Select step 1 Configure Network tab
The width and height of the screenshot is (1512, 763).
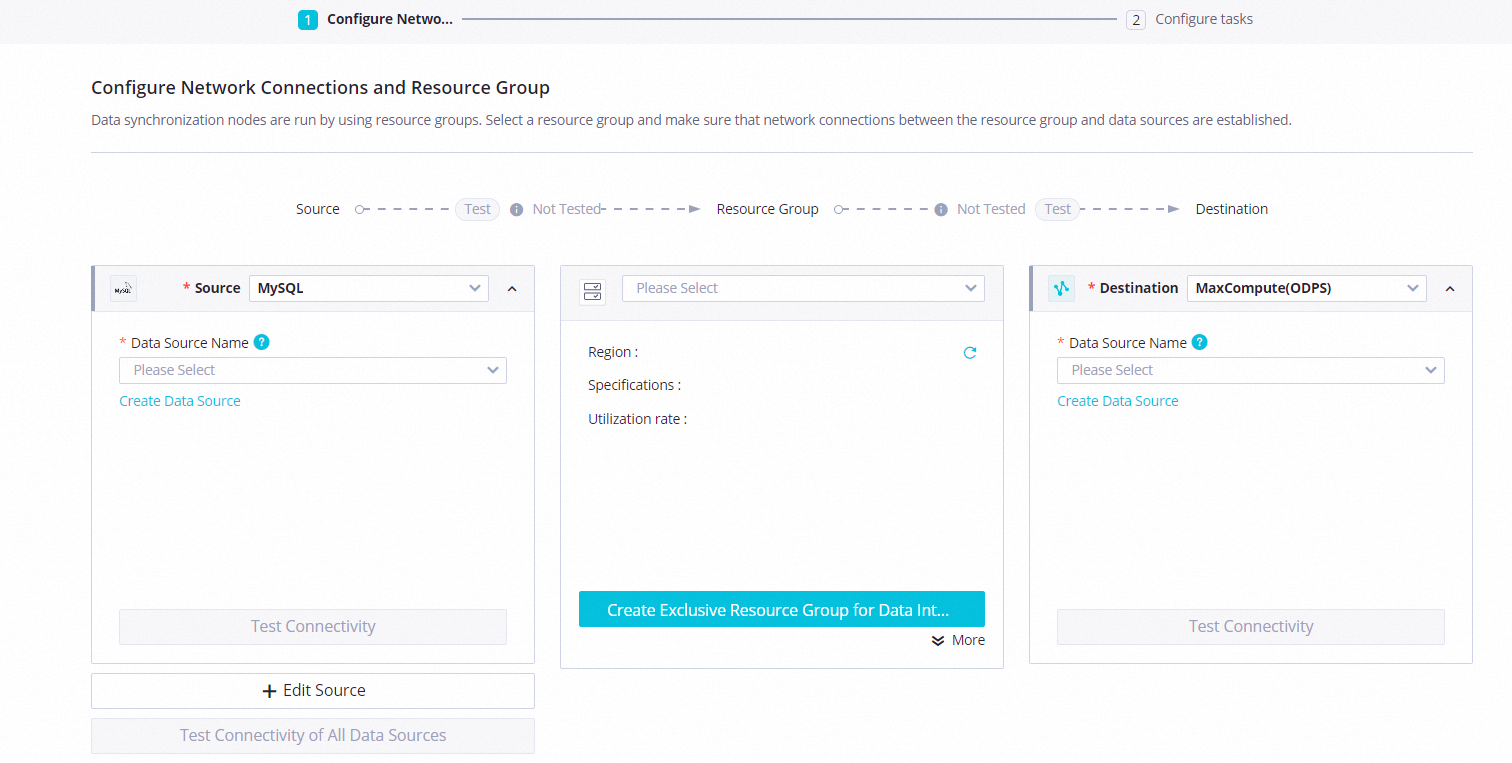[x=376, y=19]
